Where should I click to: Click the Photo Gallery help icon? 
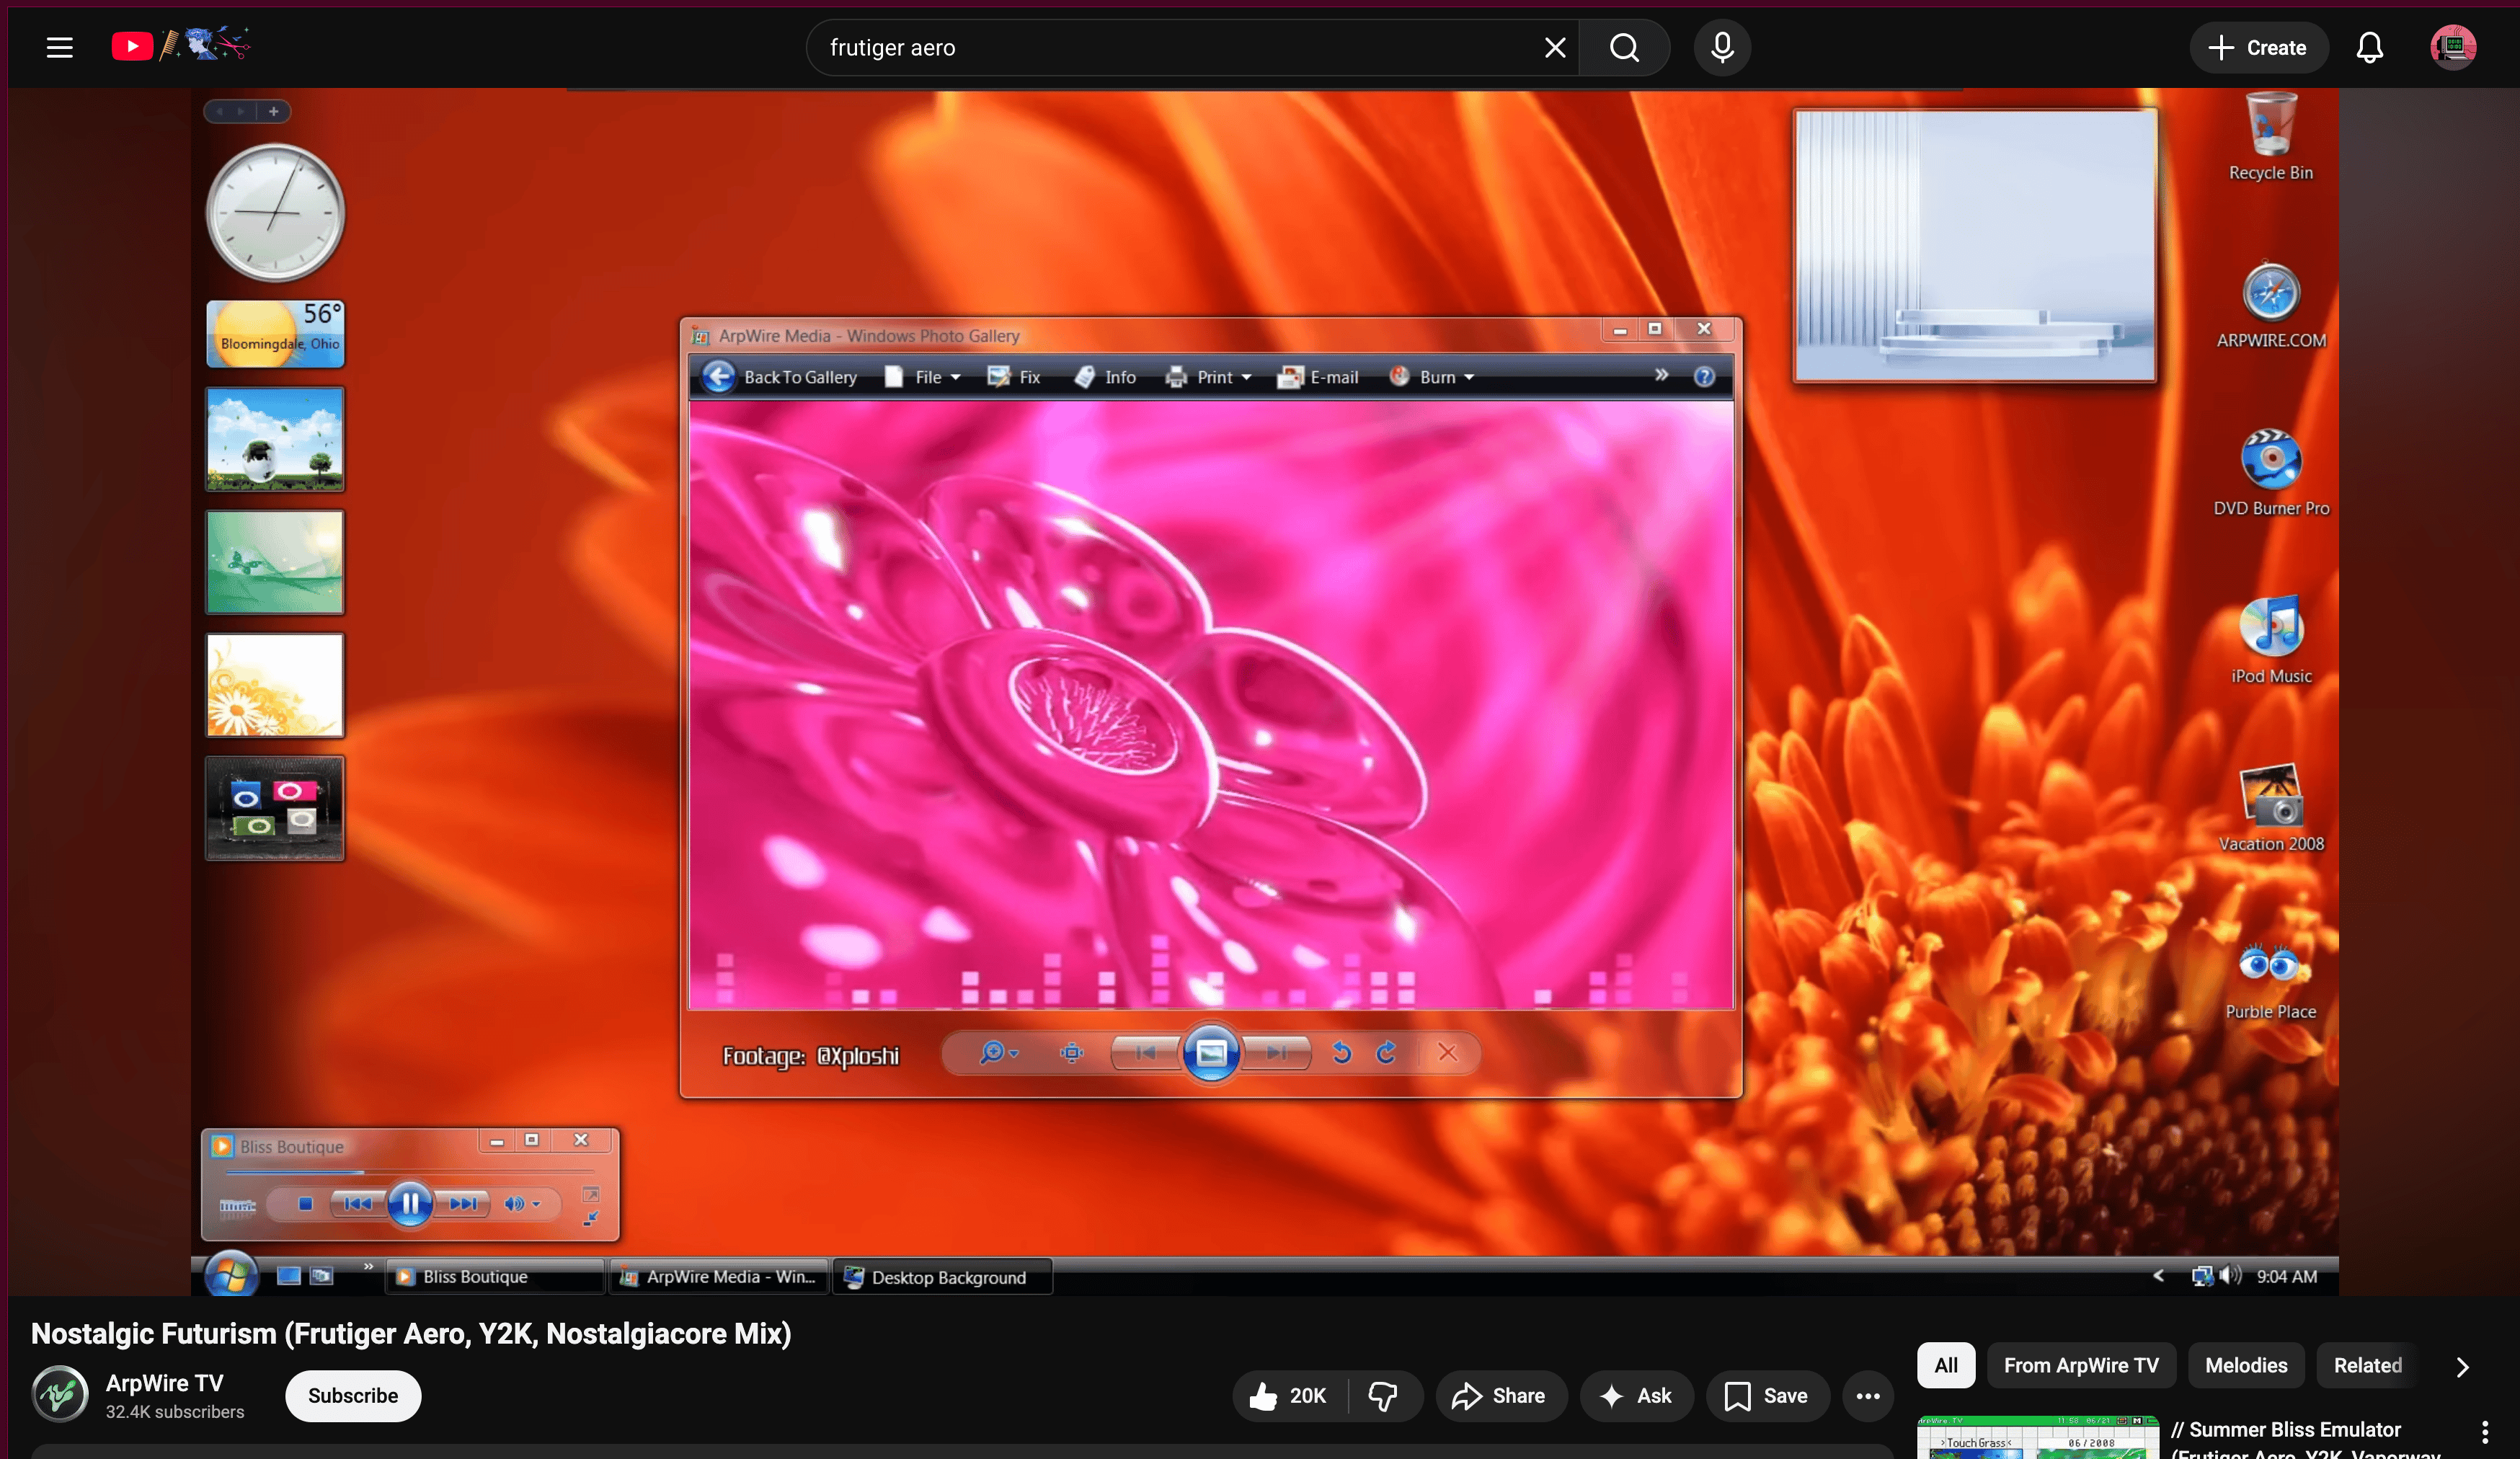(1704, 377)
